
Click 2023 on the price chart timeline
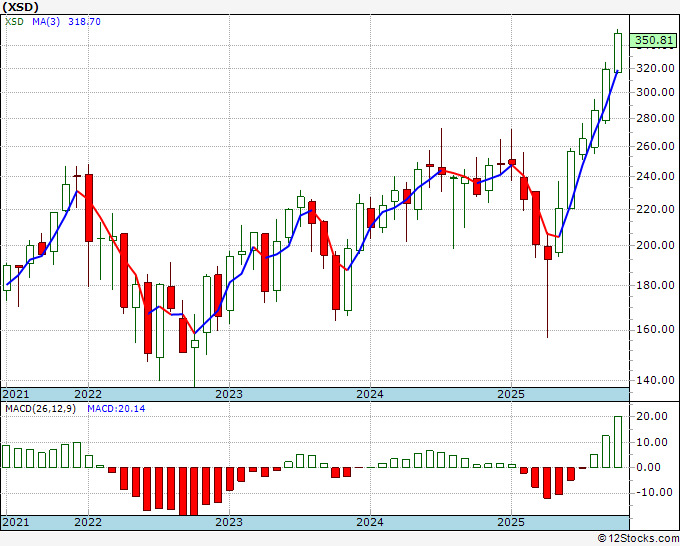(229, 394)
